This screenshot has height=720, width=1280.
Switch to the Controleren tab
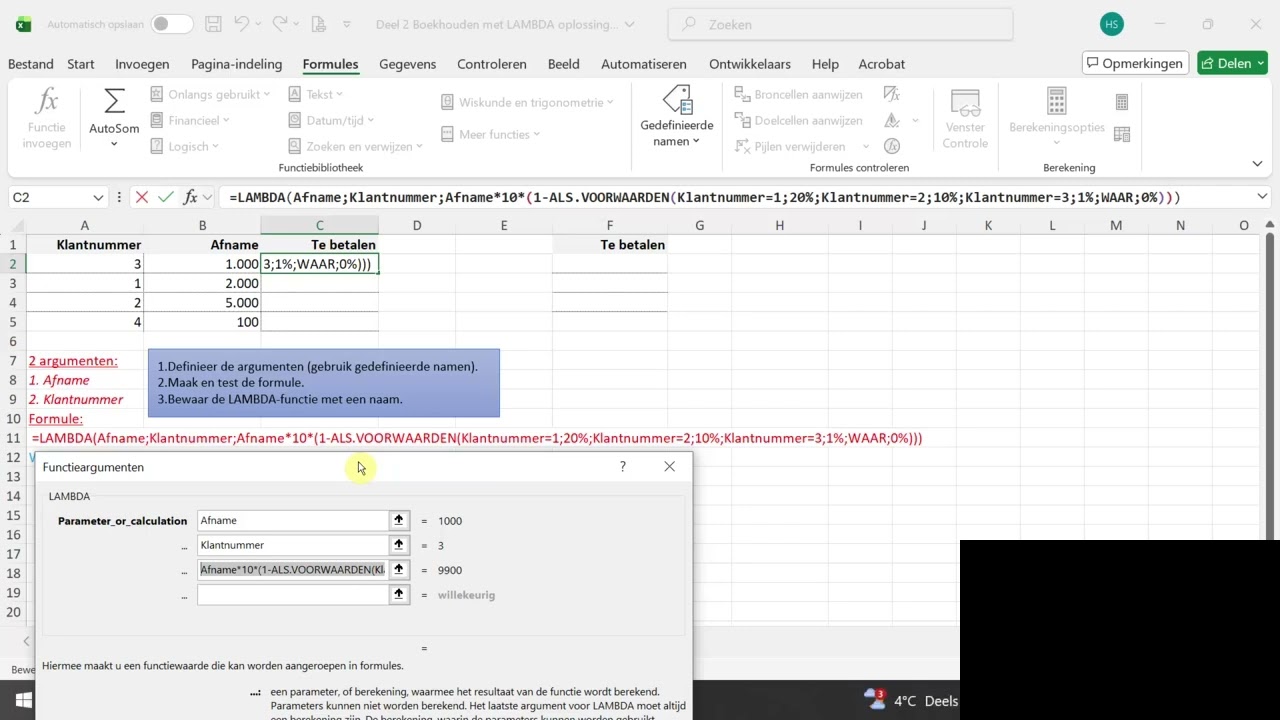(492, 64)
